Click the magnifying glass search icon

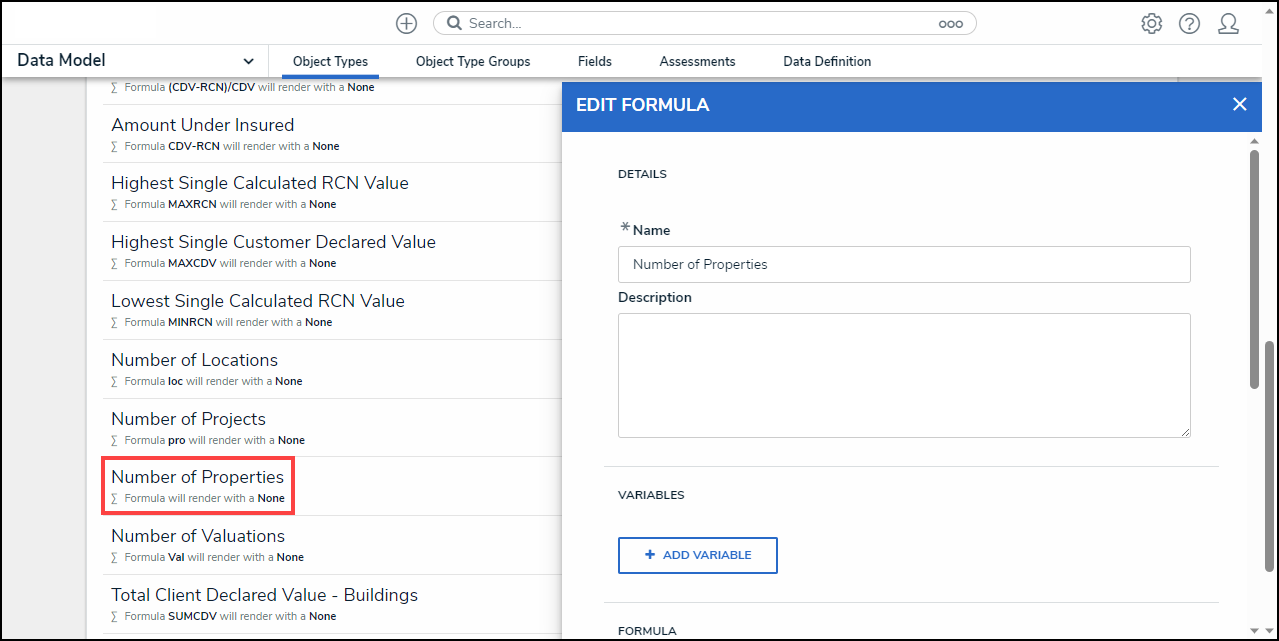coord(454,23)
